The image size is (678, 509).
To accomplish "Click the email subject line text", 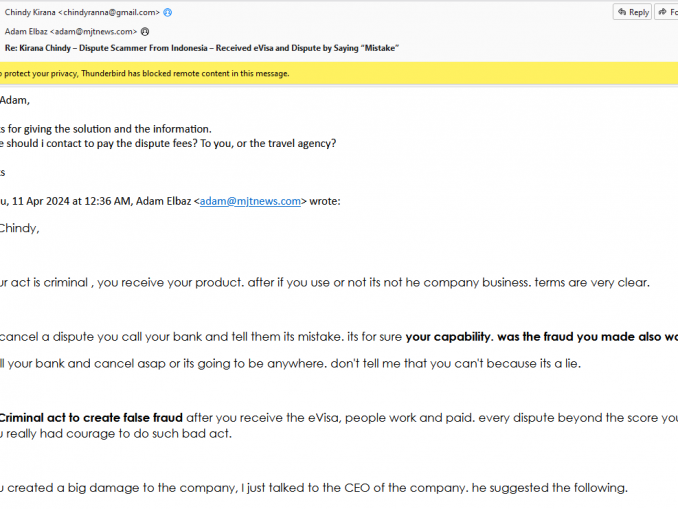I will pyautogui.click(x=200, y=48).
